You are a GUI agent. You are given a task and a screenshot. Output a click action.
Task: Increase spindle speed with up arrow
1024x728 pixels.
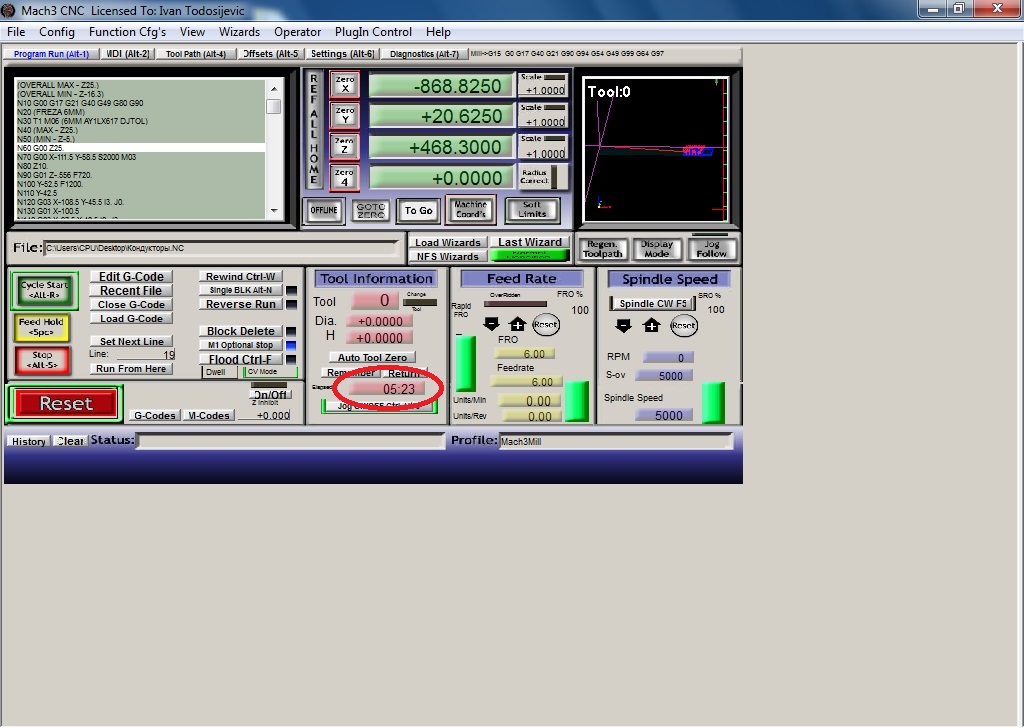[651, 325]
